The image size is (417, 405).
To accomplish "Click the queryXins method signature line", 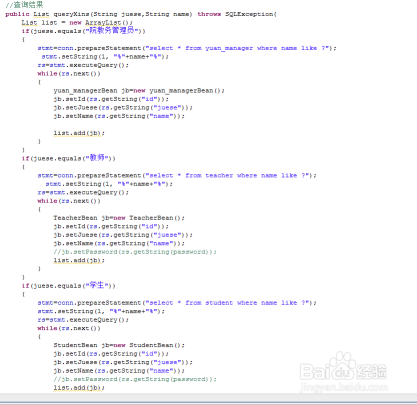I will pos(141,14).
